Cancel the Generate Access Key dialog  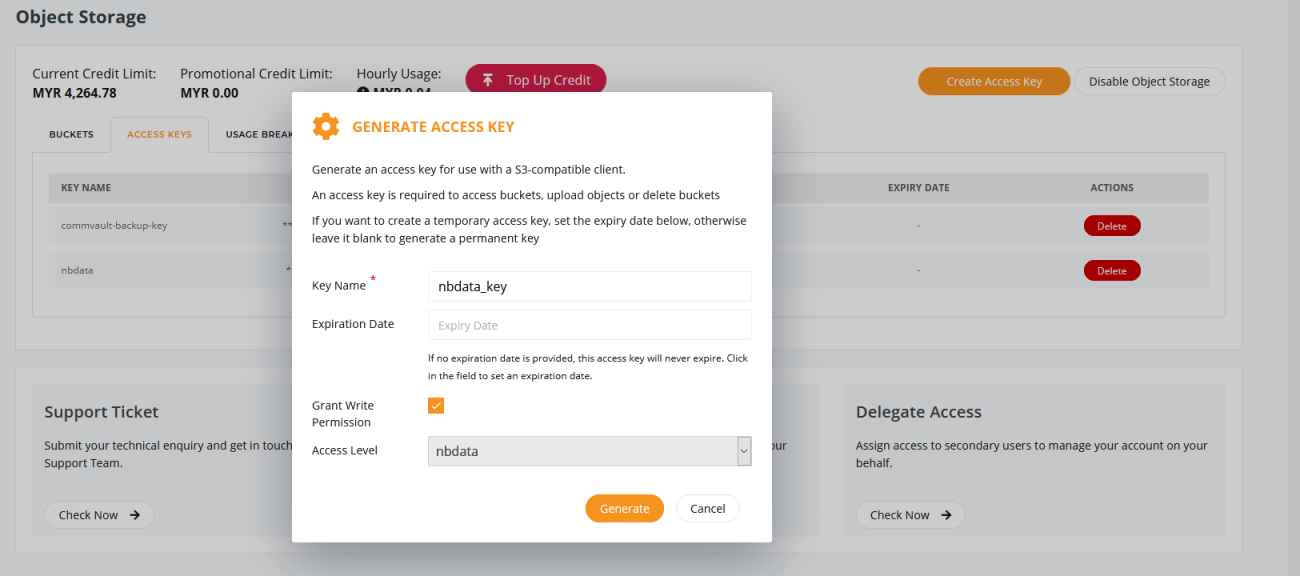point(707,508)
